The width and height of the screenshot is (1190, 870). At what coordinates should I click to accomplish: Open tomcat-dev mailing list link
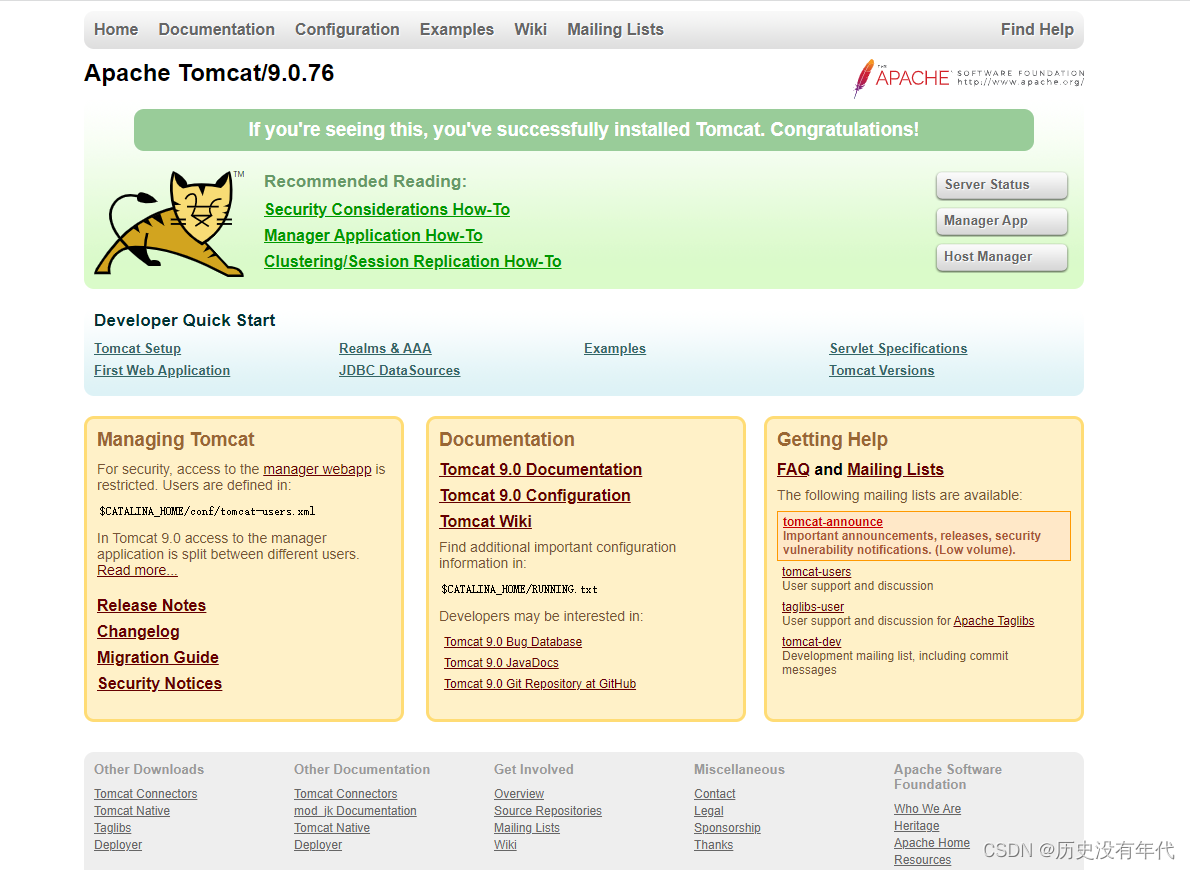pos(811,642)
